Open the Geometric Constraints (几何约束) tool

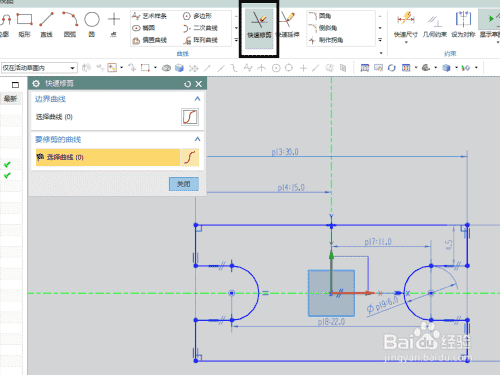(x=435, y=24)
